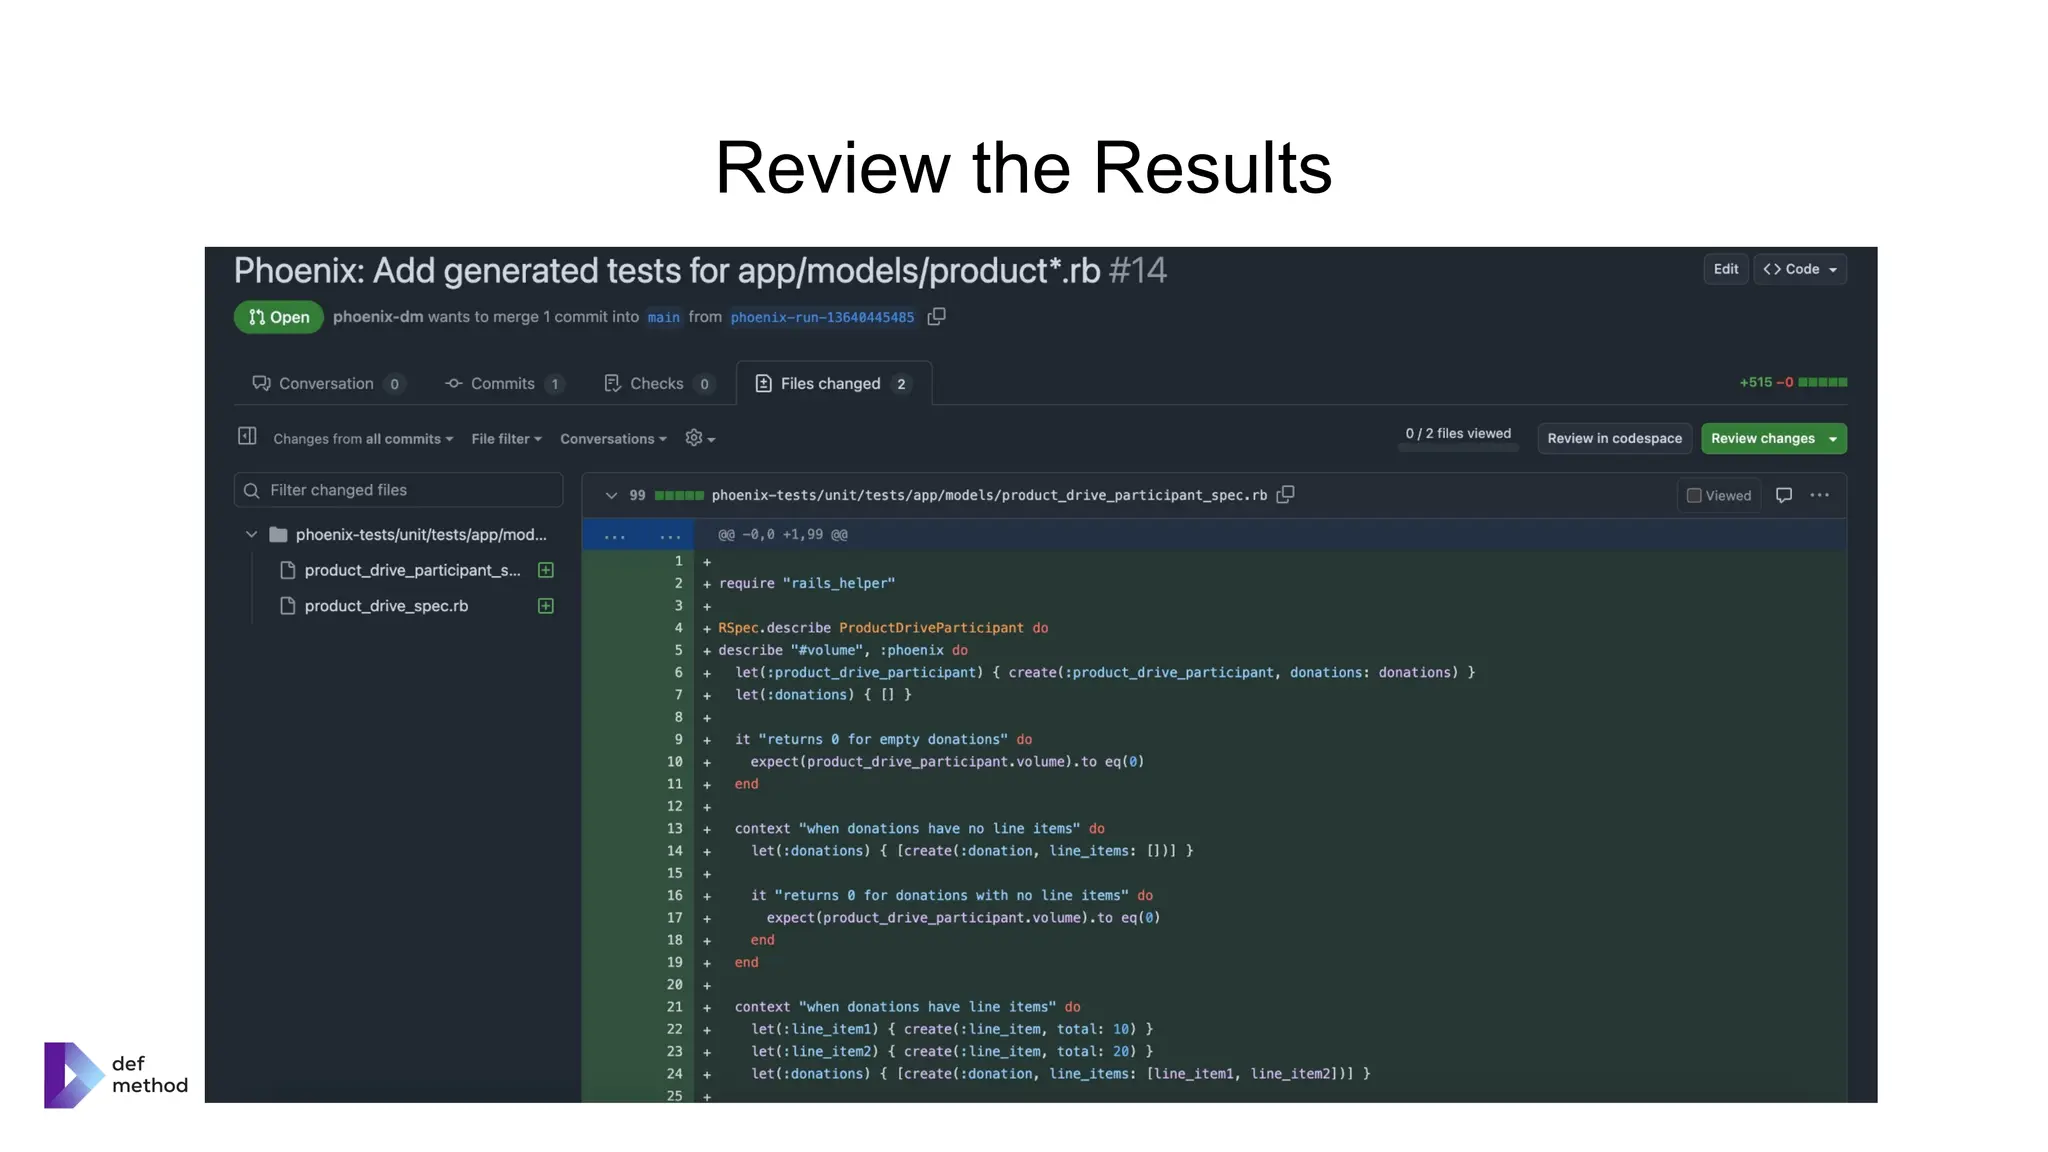The width and height of the screenshot is (2048, 1152).
Task: Copy the head branch name icon
Action: pyautogui.click(x=936, y=317)
